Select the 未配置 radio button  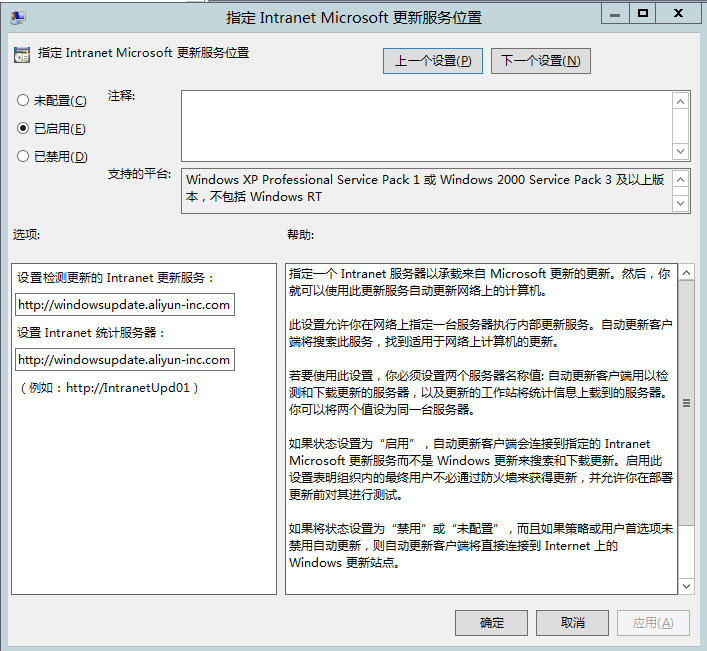(23, 101)
